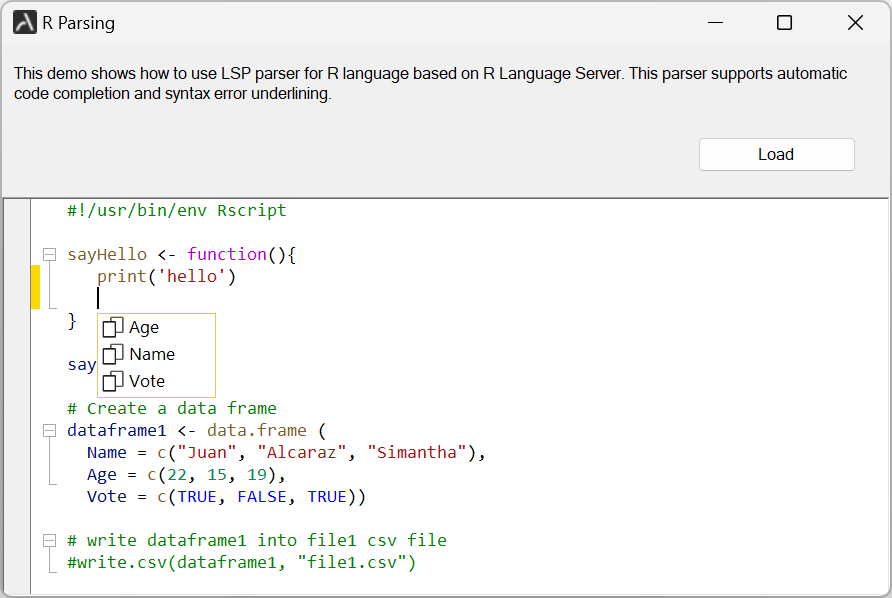
Task: Click 'data.frame' function call text
Action: [x=257, y=431]
